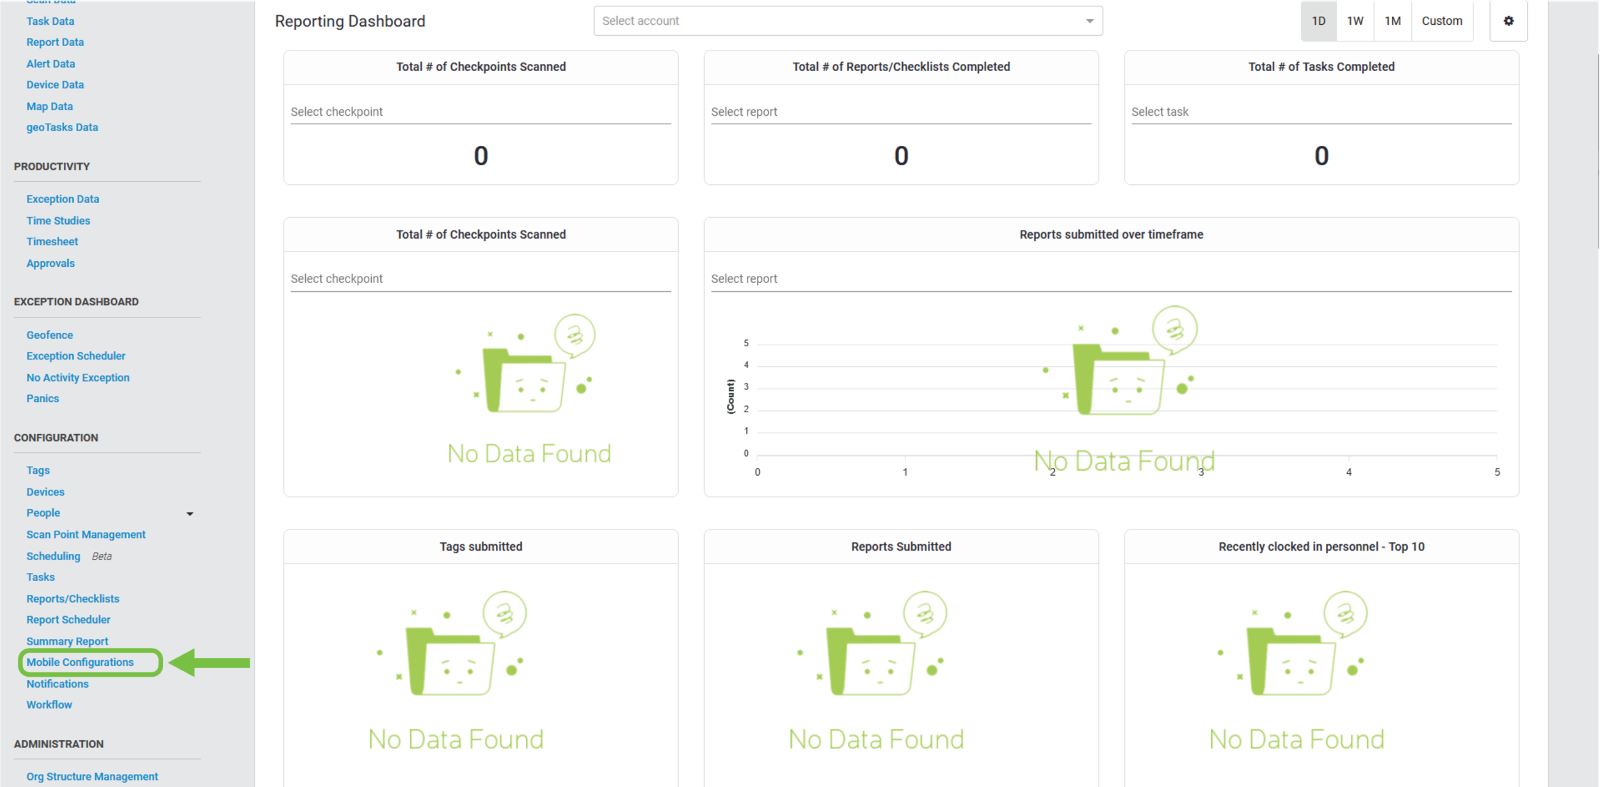Go to Scan Point Management
This screenshot has width=1600, height=787.
coord(86,535)
